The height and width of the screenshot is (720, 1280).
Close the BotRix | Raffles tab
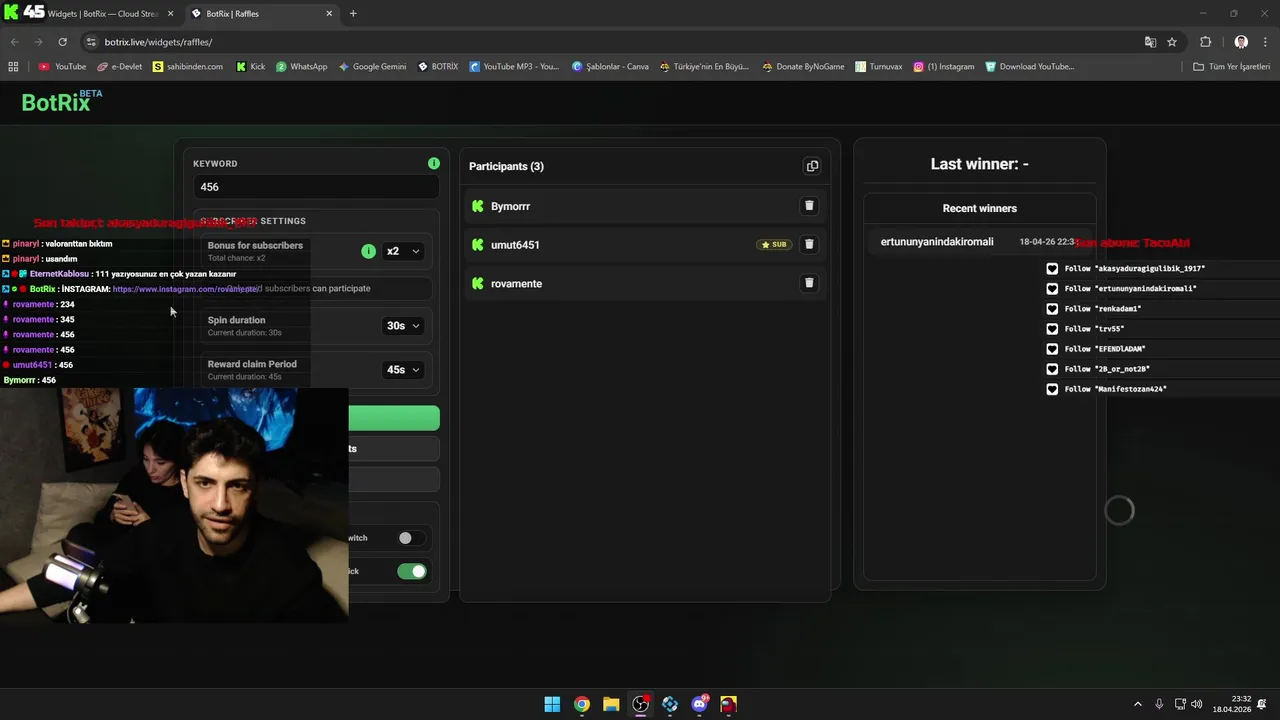point(329,14)
